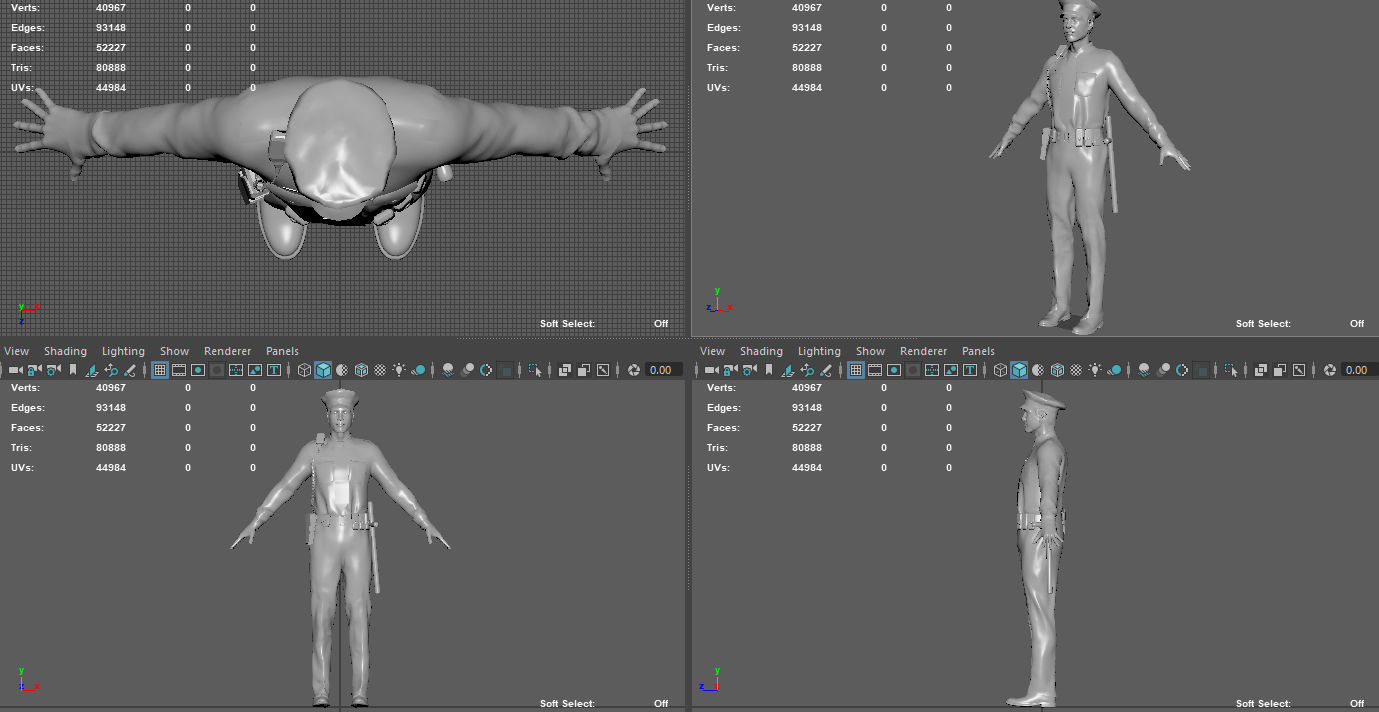Toggle X-Ray mode in side view panel
The image size is (1379, 712).
(1260, 370)
